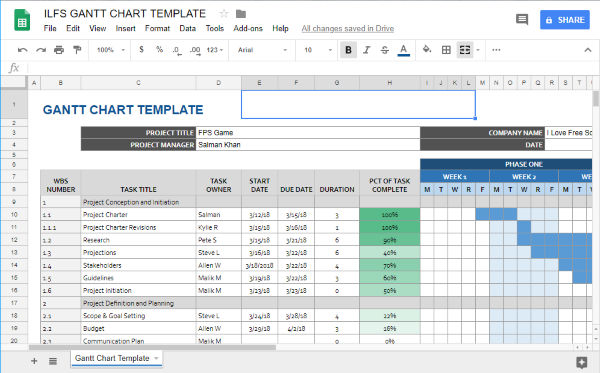The image size is (600, 373).
Task: Toggle Bold formatting button
Action: [348, 50]
